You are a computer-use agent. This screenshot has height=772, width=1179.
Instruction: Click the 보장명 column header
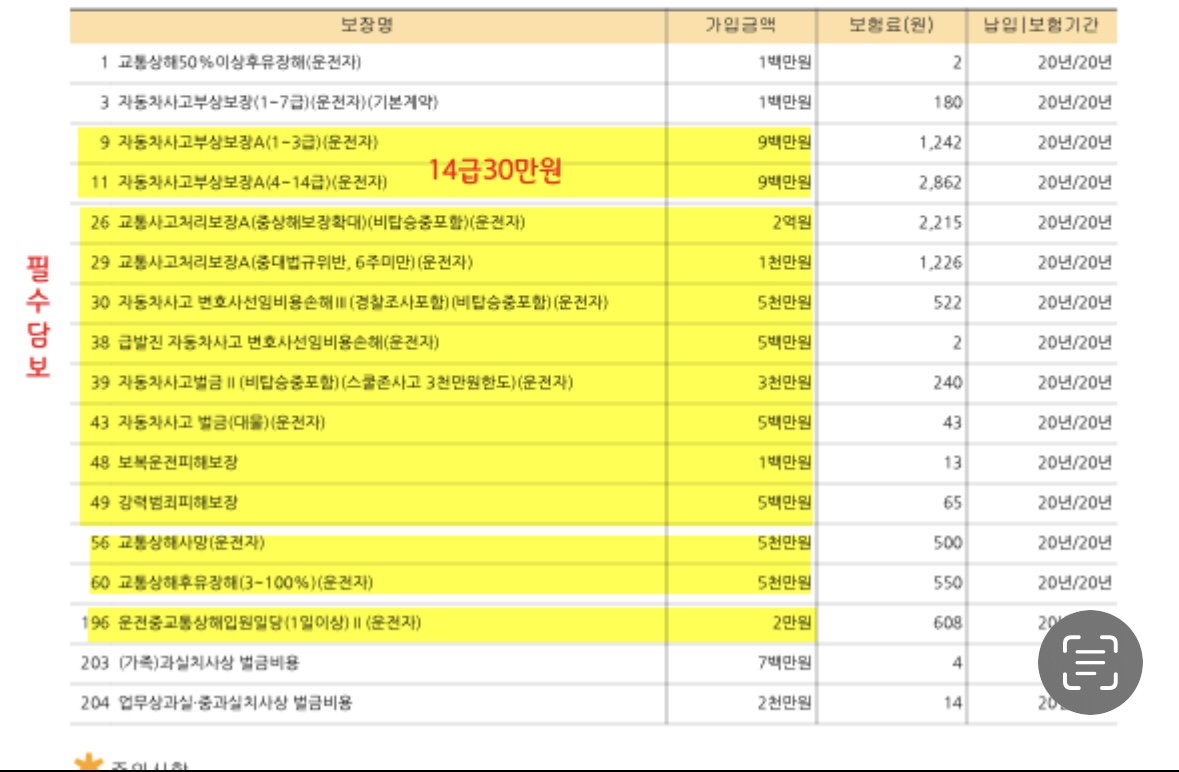tap(367, 26)
